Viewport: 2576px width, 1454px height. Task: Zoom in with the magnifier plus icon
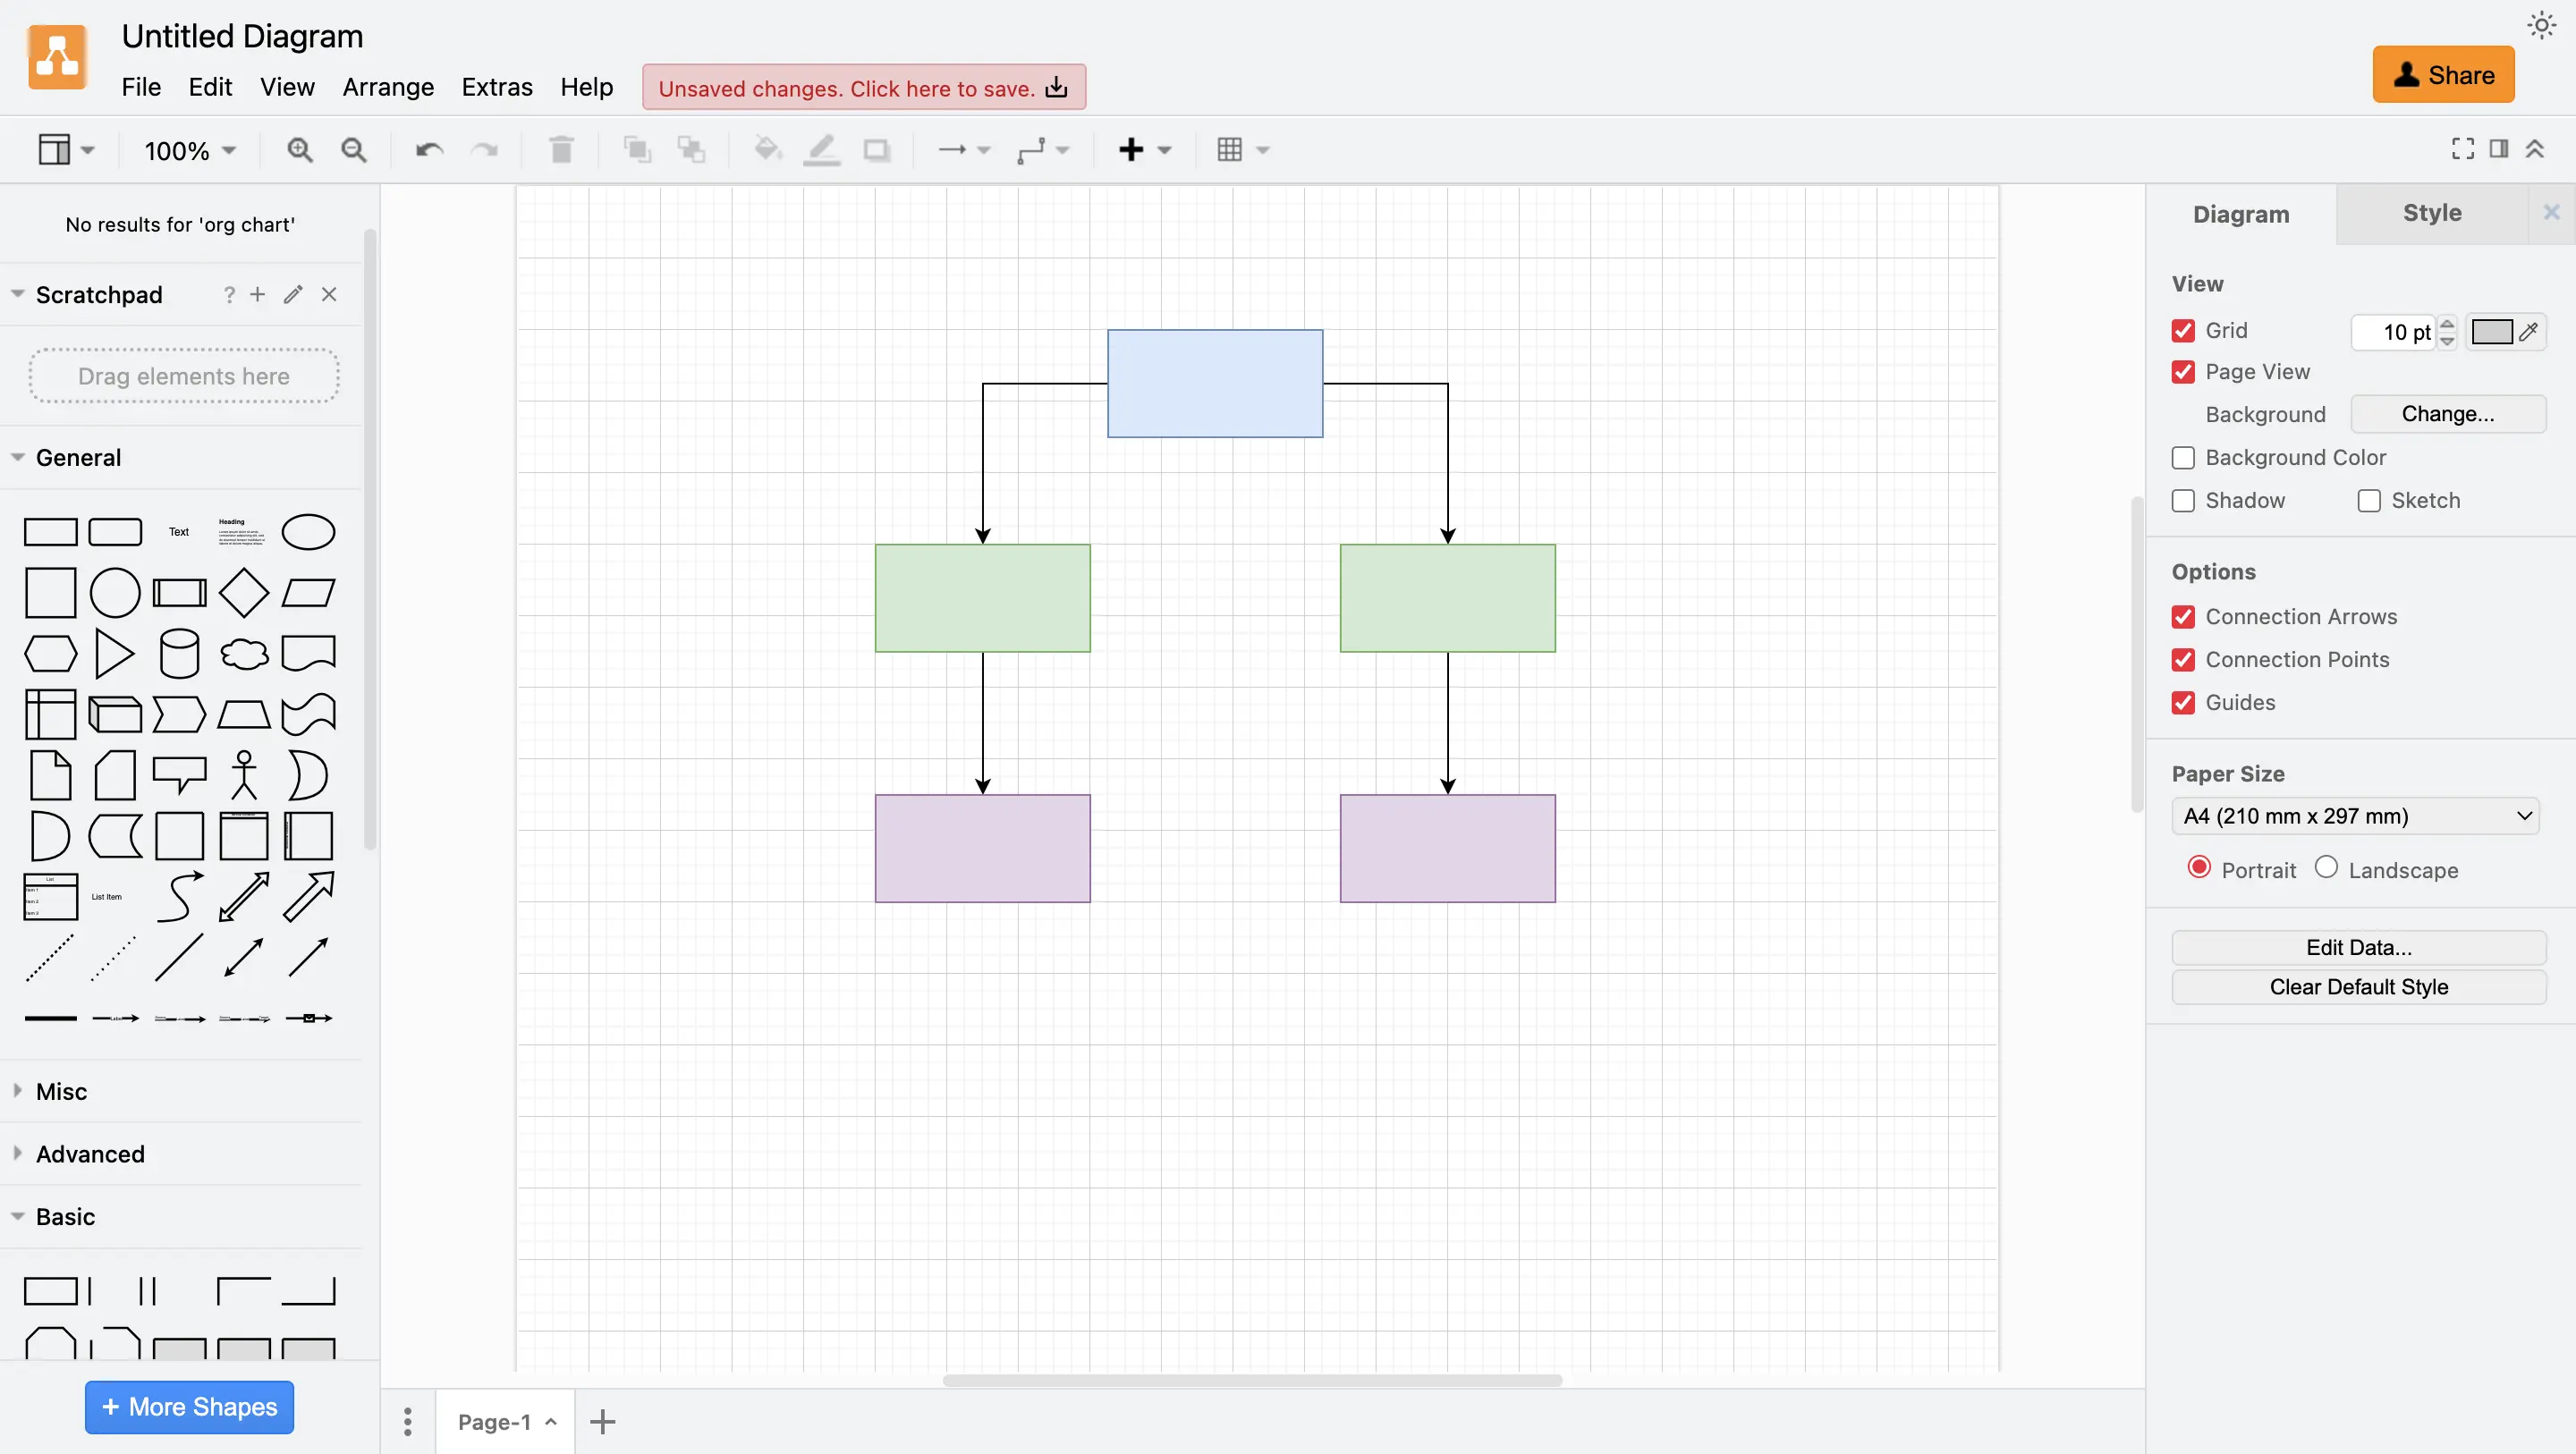coord(299,150)
